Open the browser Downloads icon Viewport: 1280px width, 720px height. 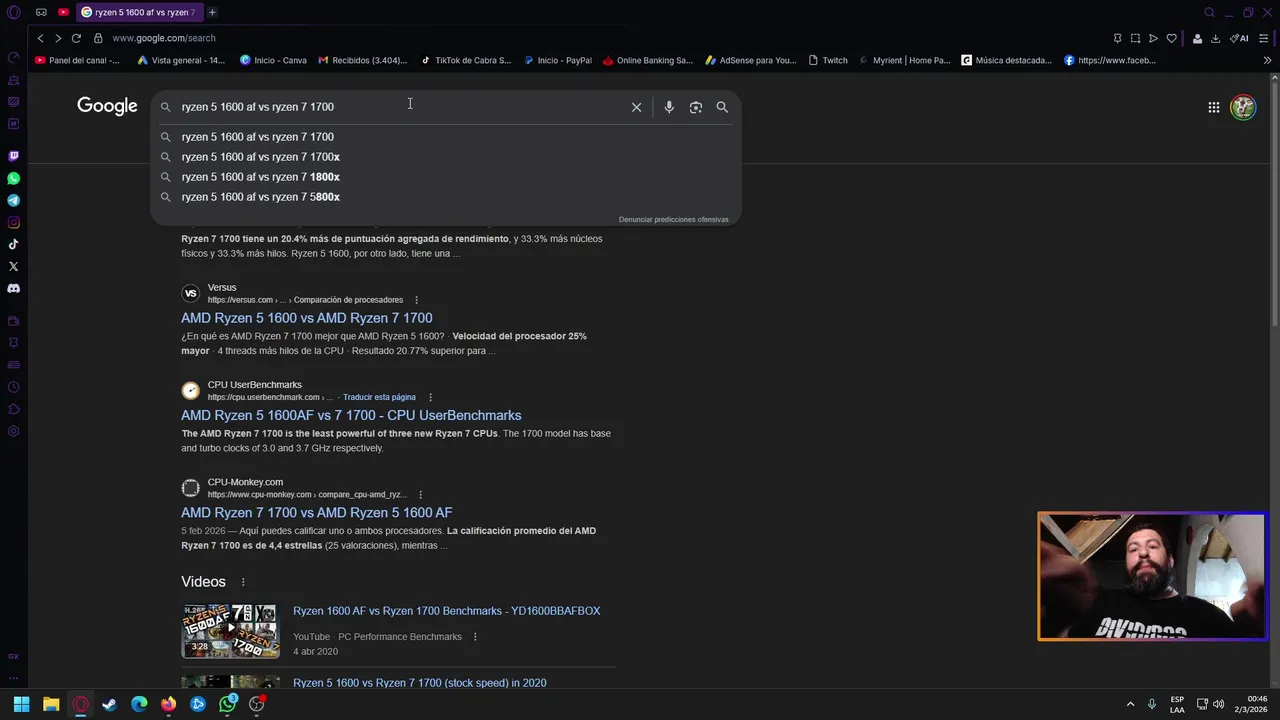tap(1215, 38)
